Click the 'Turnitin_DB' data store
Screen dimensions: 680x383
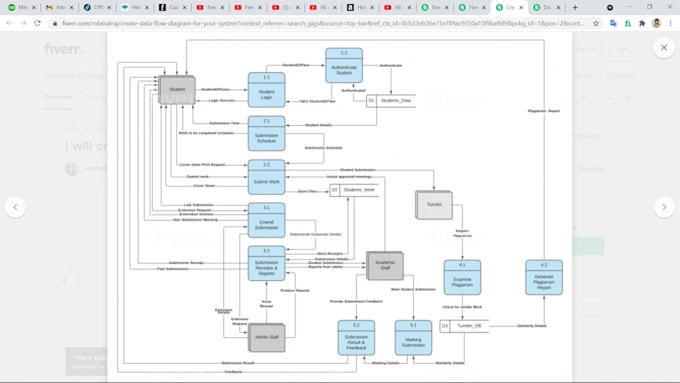click(464, 326)
